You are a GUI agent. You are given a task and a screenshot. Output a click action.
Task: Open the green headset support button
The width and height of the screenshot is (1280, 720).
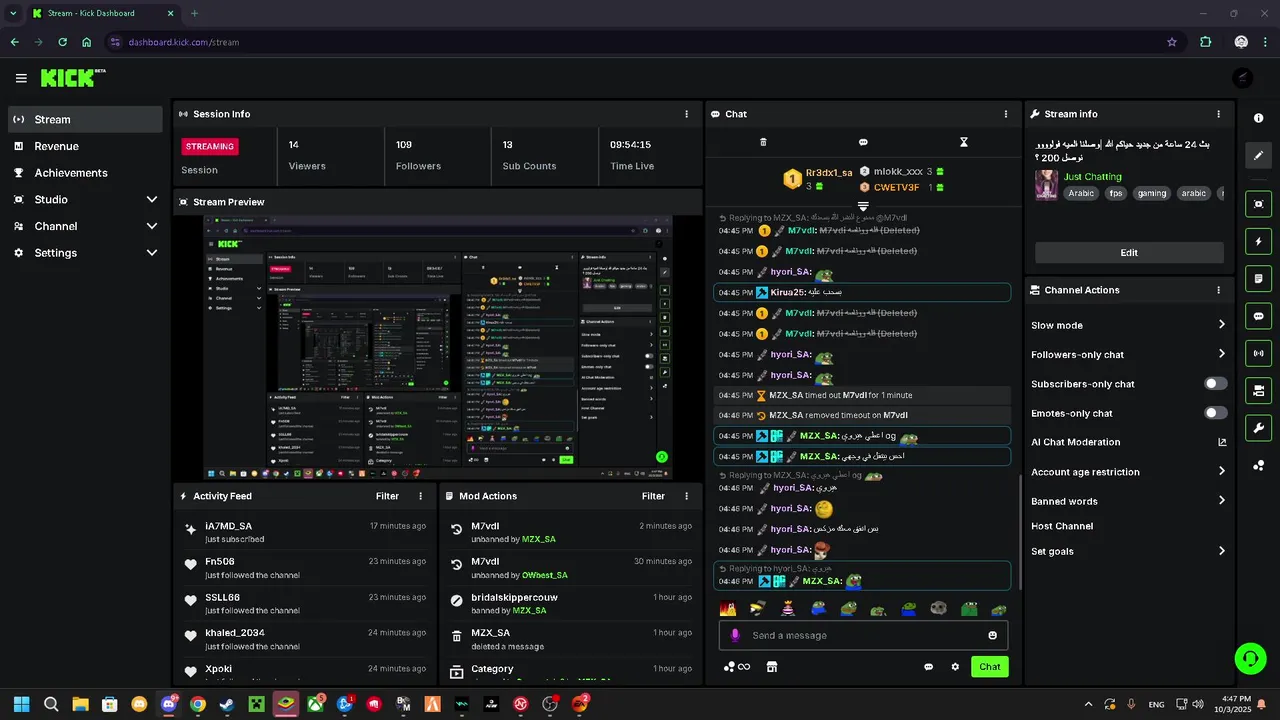coord(1250,658)
